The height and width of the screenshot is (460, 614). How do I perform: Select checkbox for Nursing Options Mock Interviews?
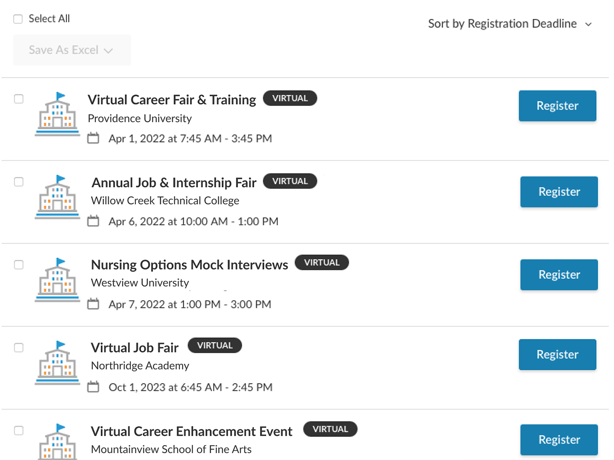pyautogui.click(x=19, y=265)
